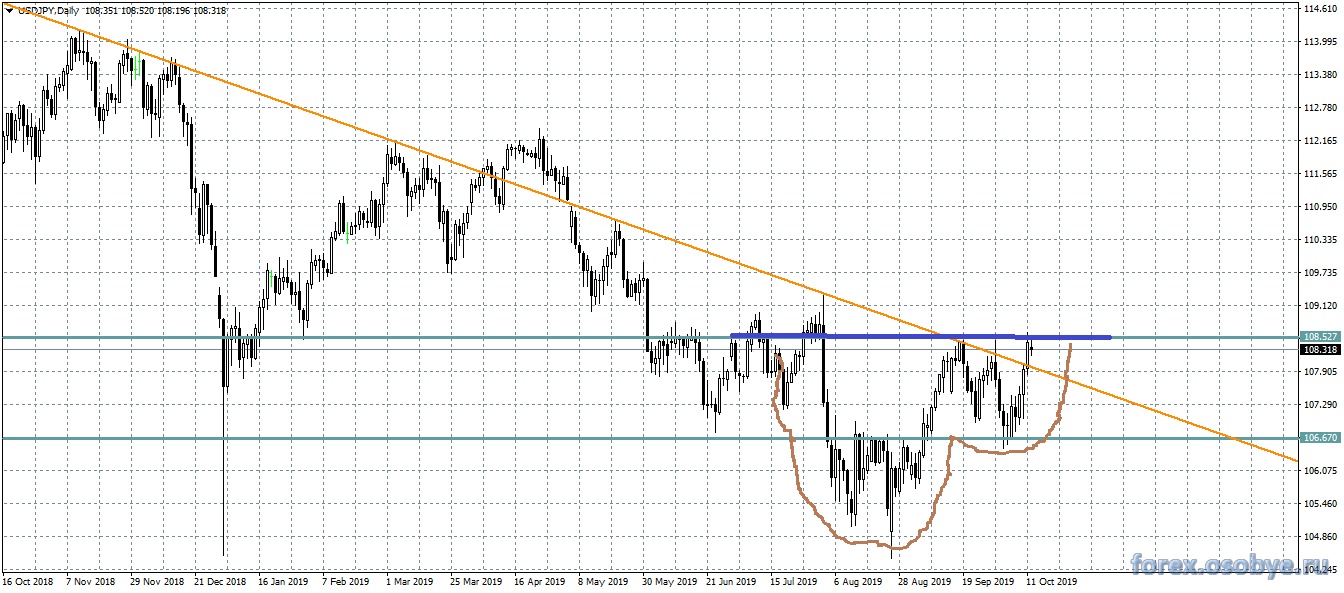Click the 105.460 value on price scale
1344x593 pixels.
pyautogui.click(x=1322, y=504)
